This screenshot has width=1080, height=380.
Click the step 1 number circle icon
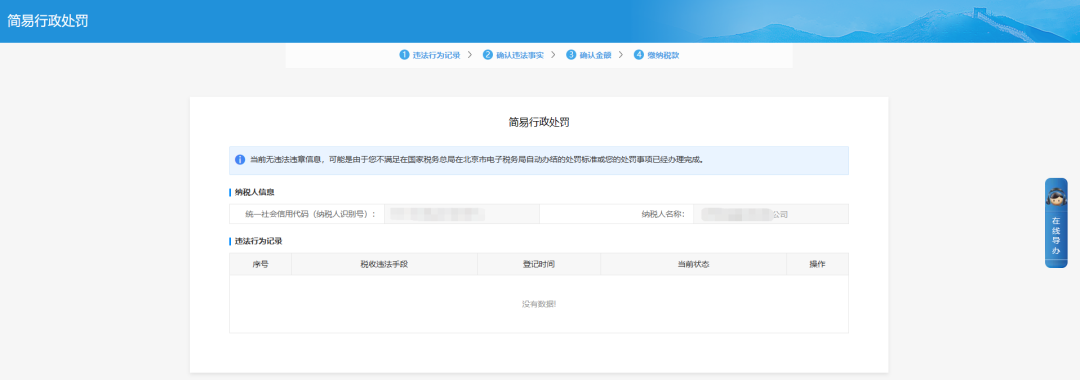click(x=404, y=55)
